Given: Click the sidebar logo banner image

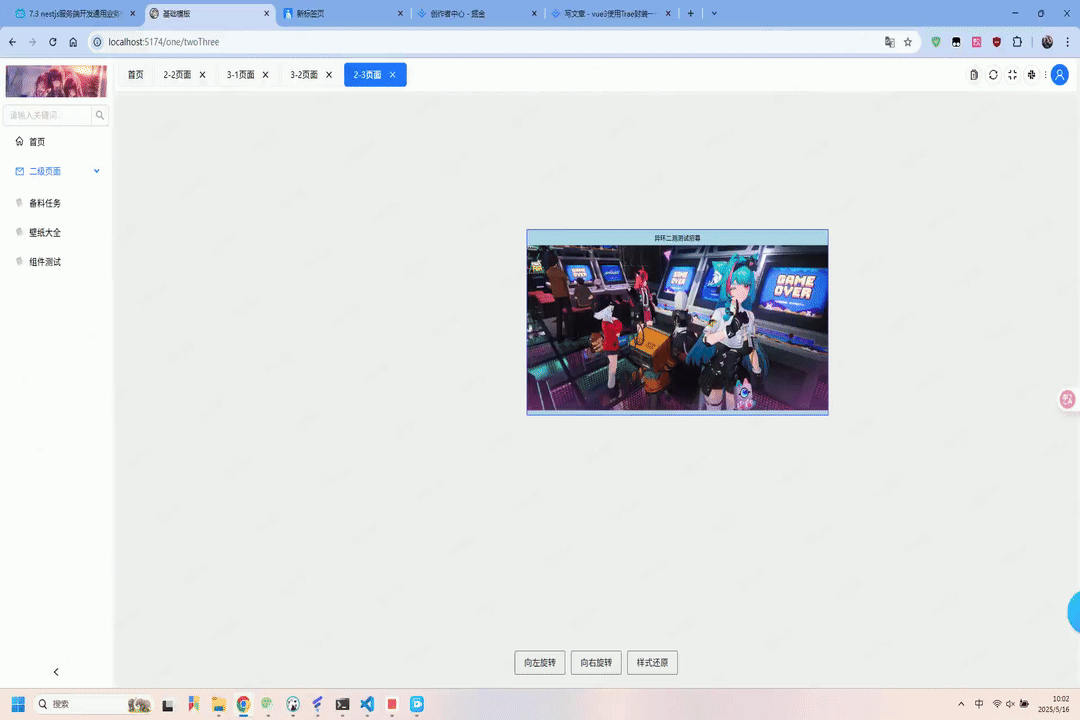Looking at the screenshot, I should [x=56, y=81].
